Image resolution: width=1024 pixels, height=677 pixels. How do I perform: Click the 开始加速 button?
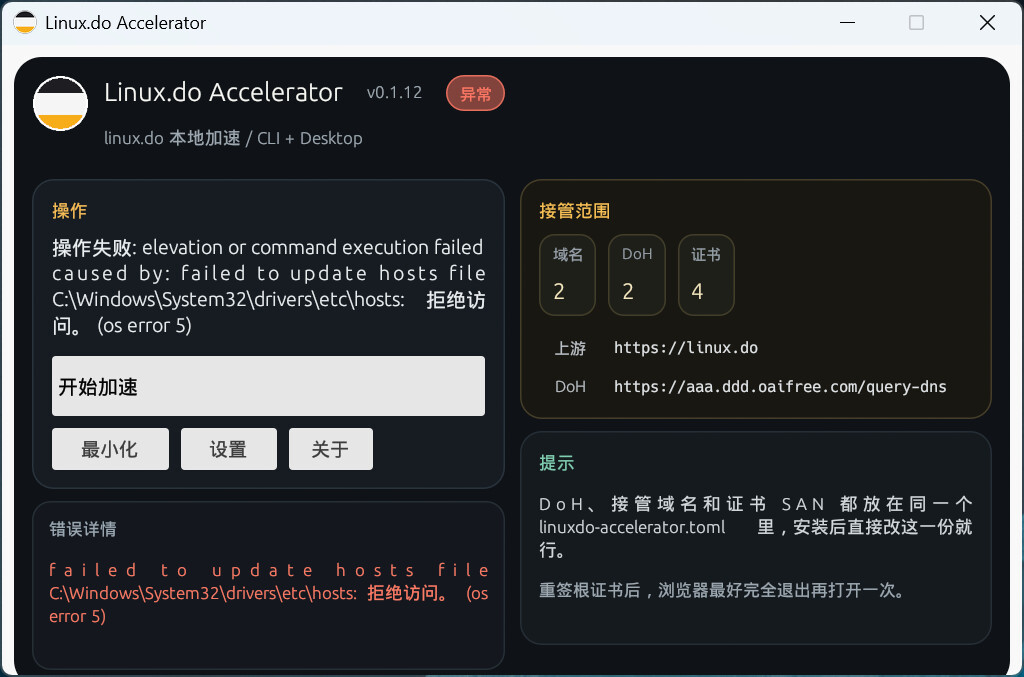click(x=268, y=386)
